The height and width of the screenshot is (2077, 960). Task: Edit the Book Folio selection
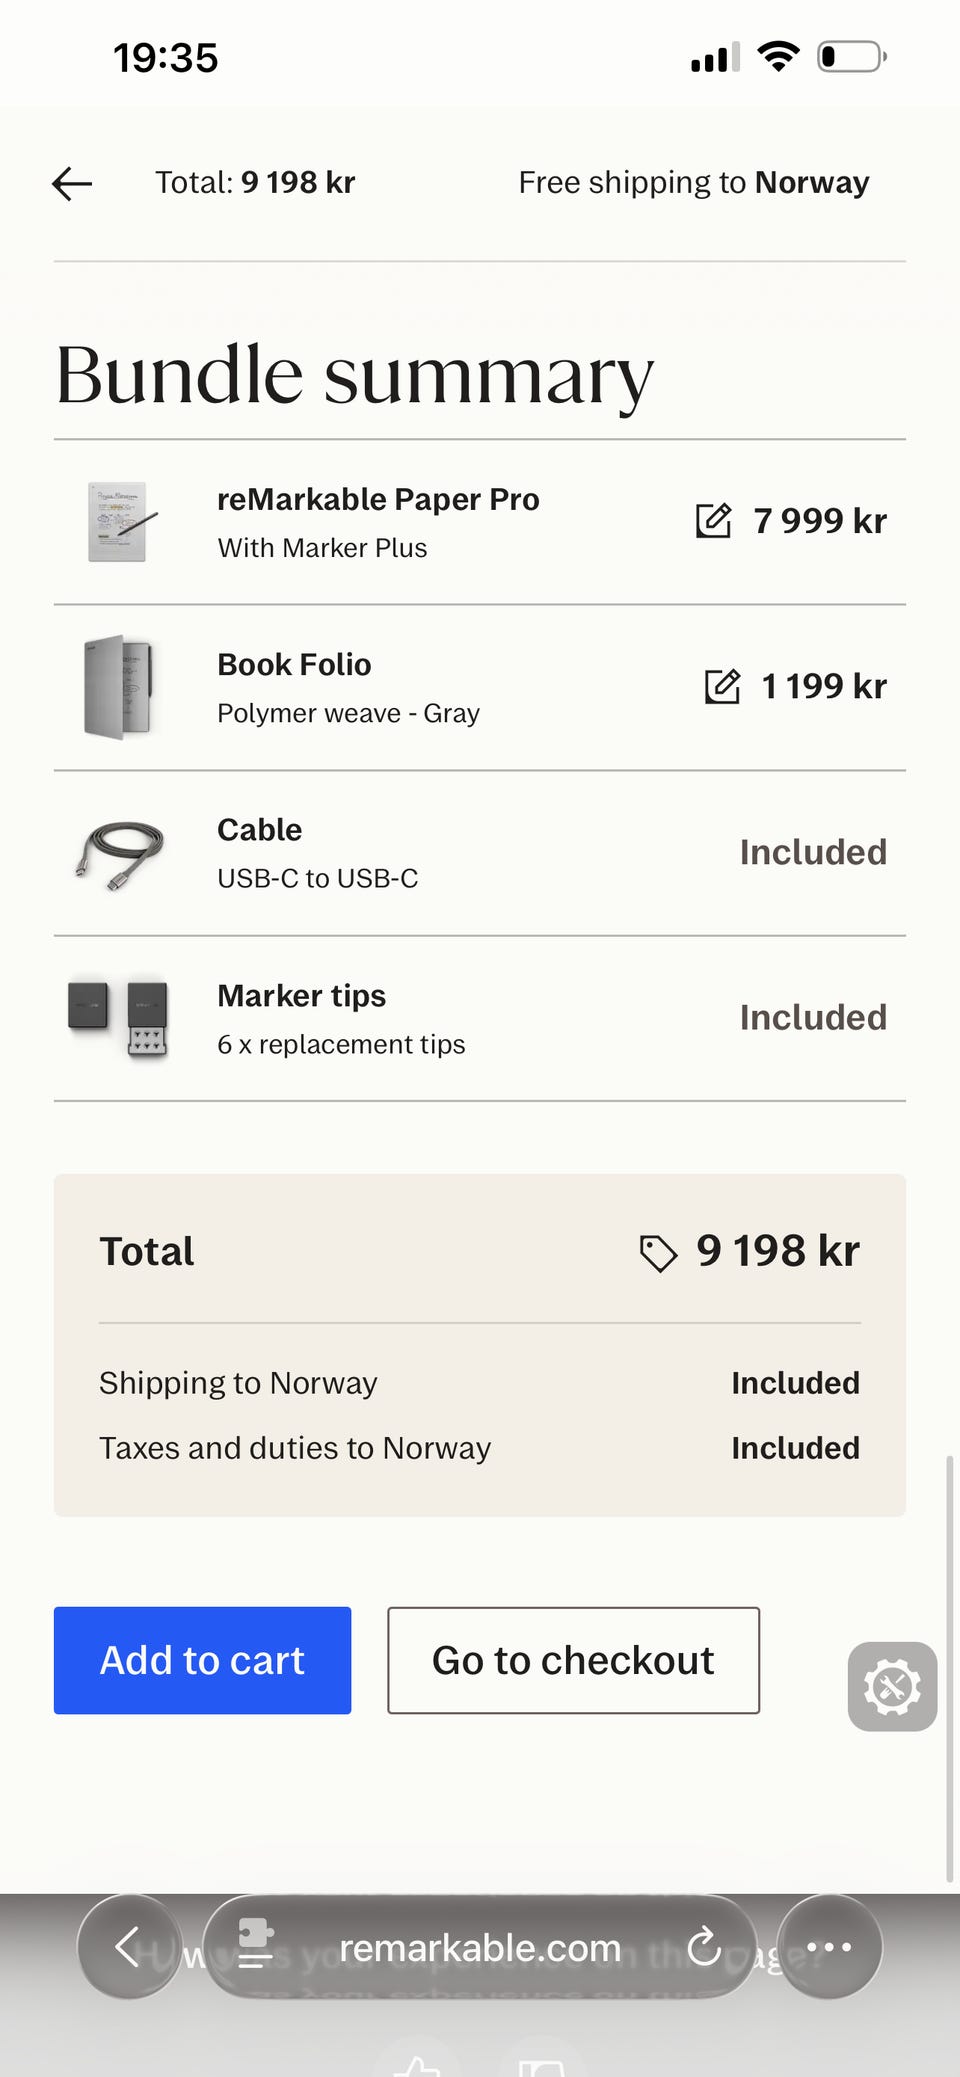(x=722, y=687)
